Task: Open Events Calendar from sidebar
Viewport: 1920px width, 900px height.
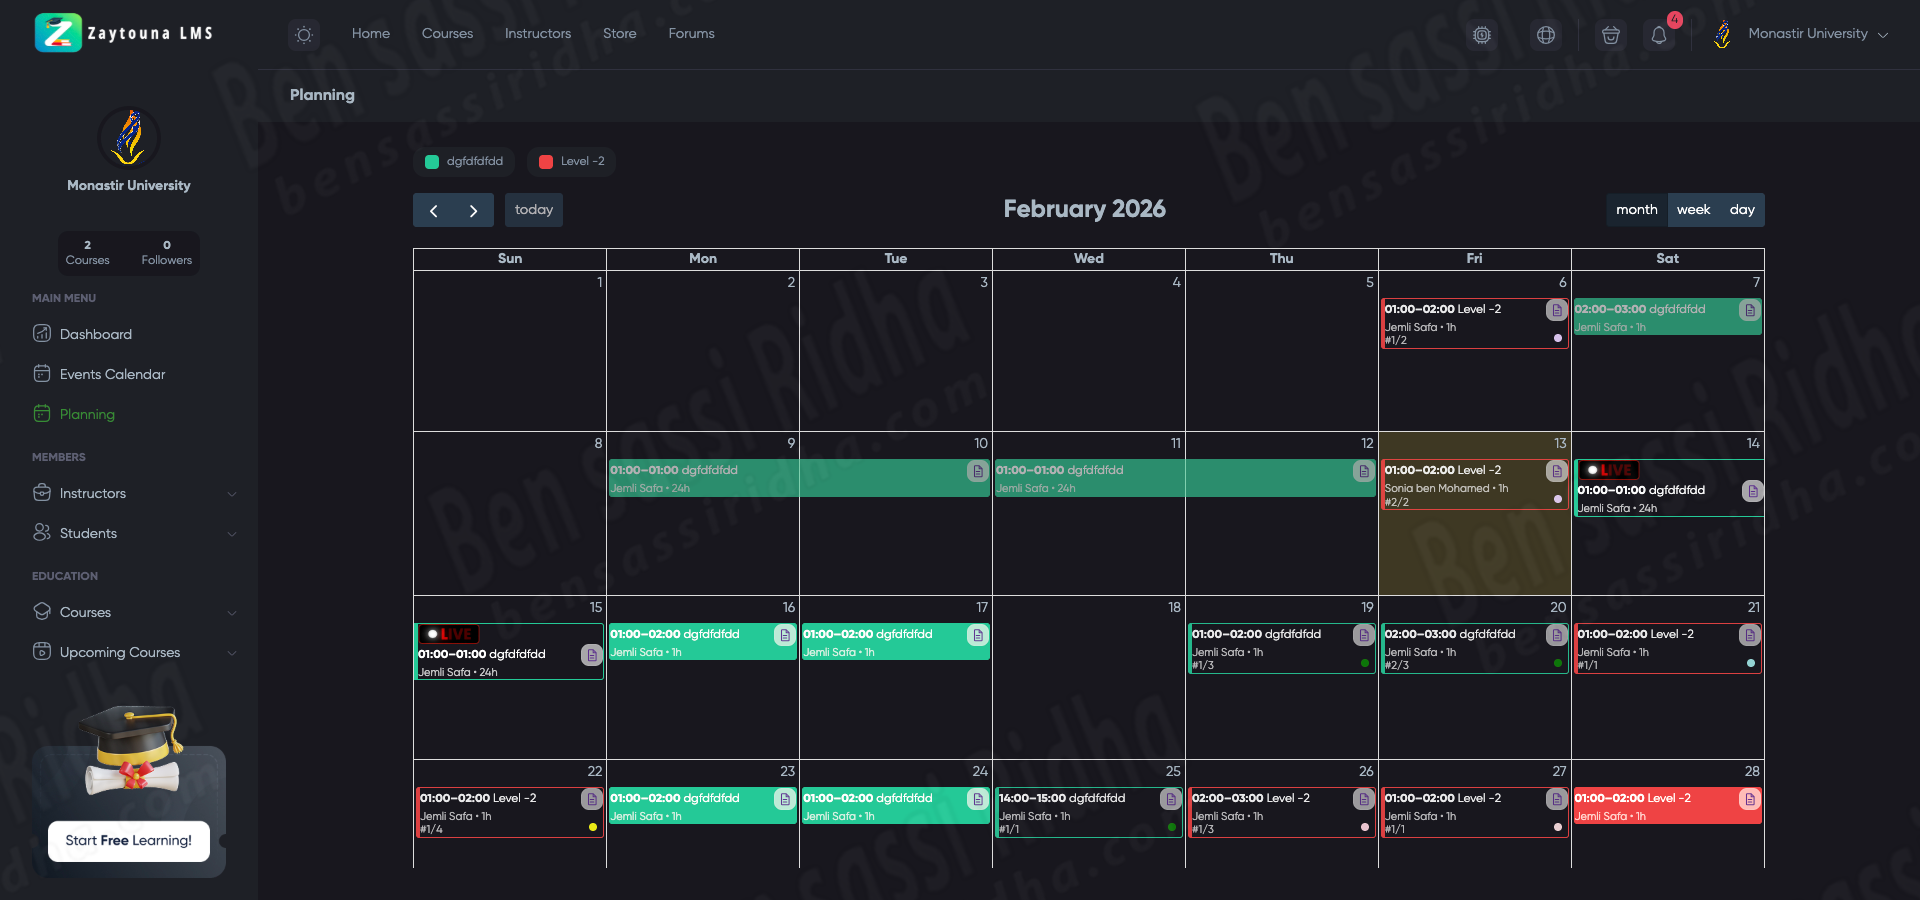Action: [112, 374]
